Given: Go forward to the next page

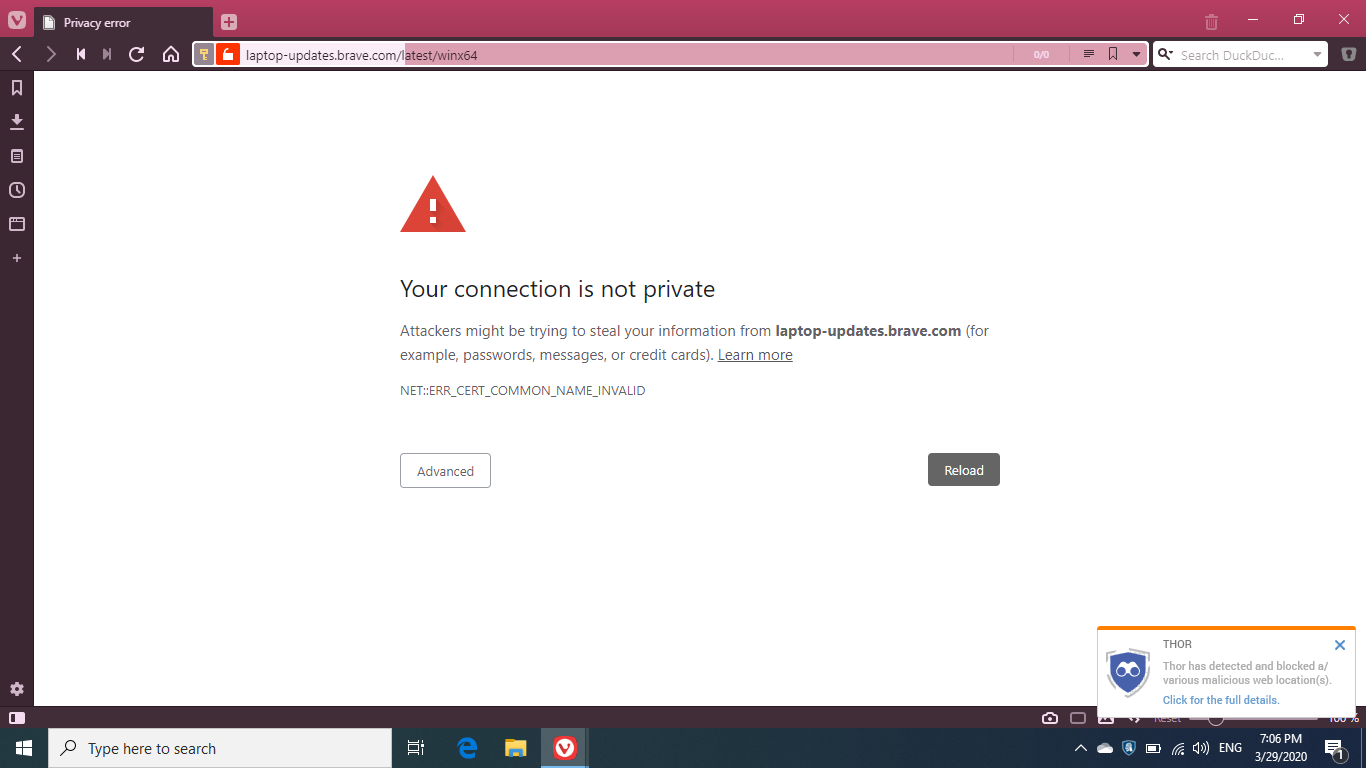Looking at the screenshot, I should point(50,54).
